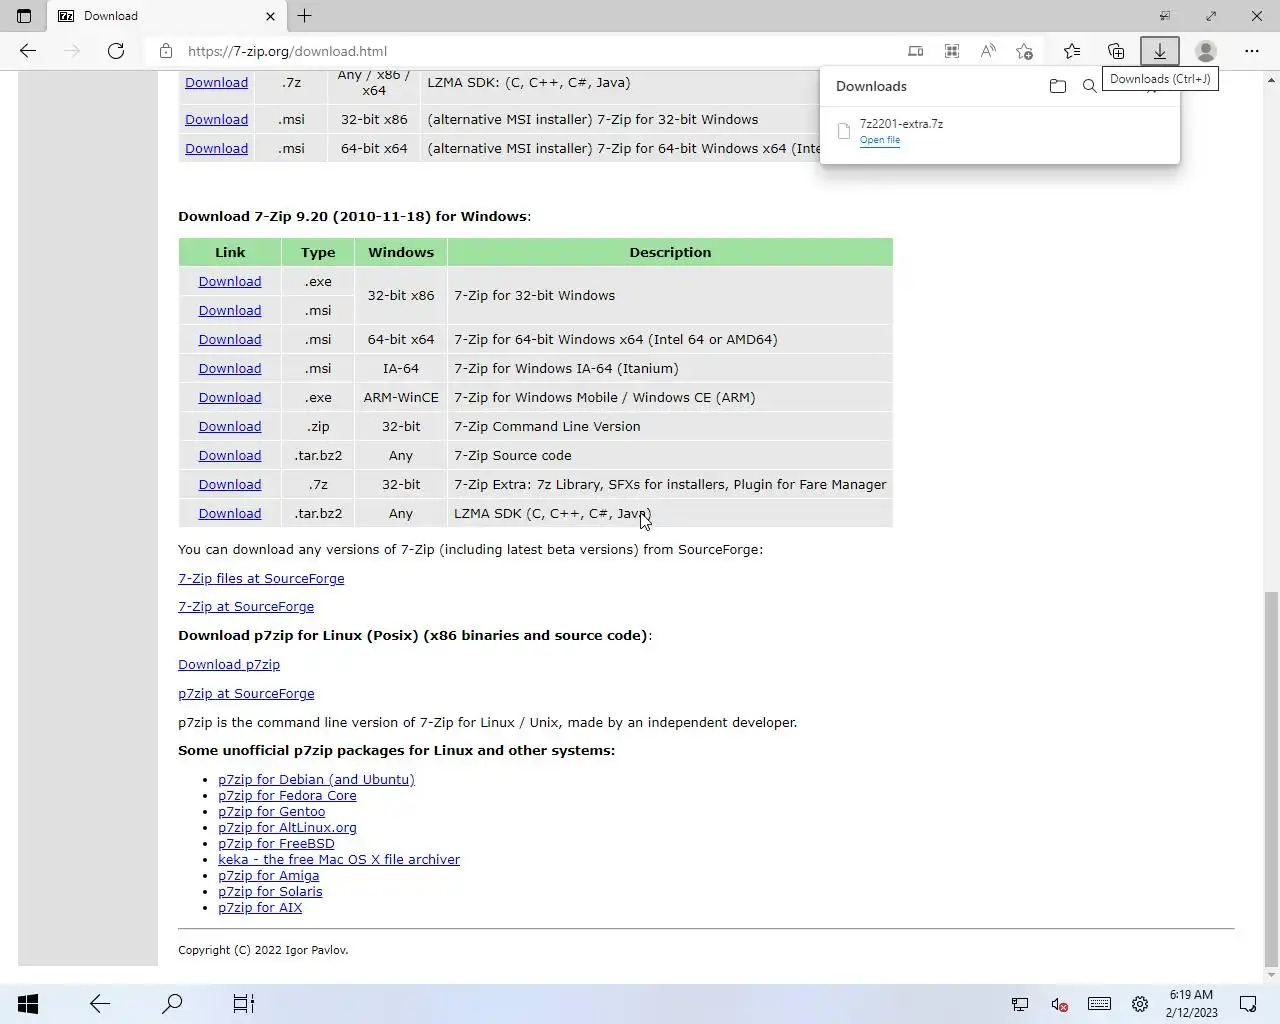1280x1024 pixels.
Task: Click the scrollbar down arrow
Action: click(1271, 975)
